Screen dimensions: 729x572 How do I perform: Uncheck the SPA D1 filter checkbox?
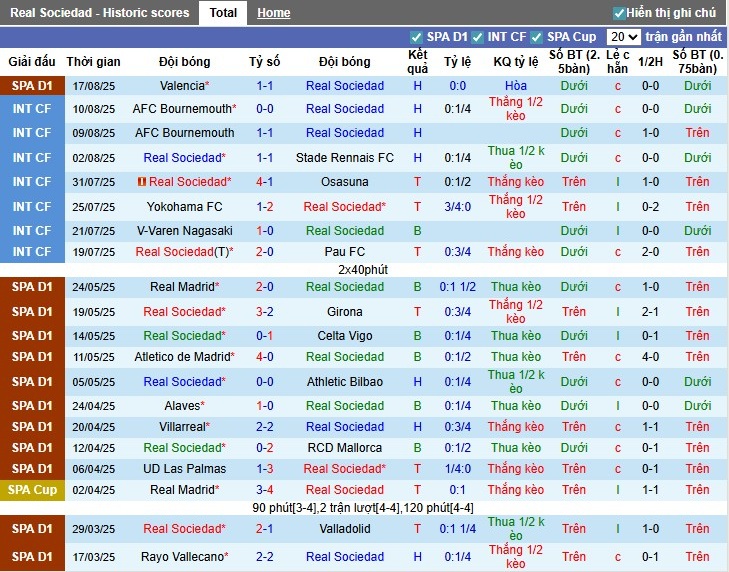416,37
